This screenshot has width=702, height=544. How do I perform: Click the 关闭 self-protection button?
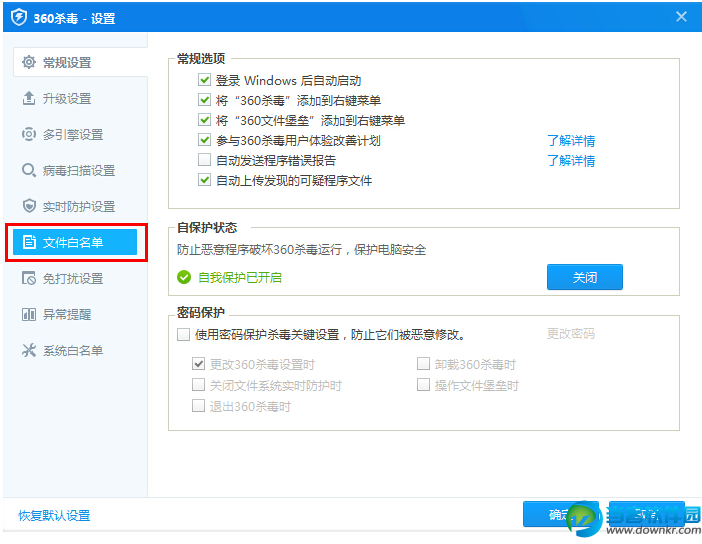(585, 277)
